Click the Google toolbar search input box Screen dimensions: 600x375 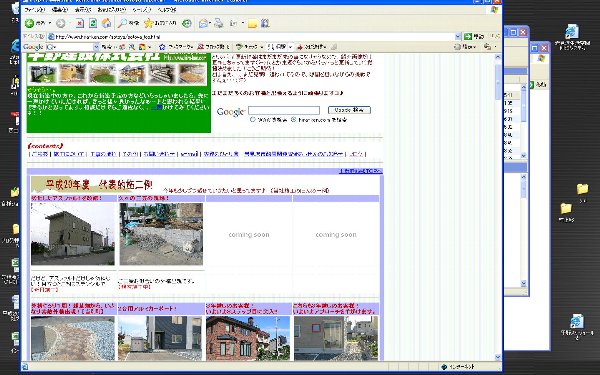[x=69, y=47]
